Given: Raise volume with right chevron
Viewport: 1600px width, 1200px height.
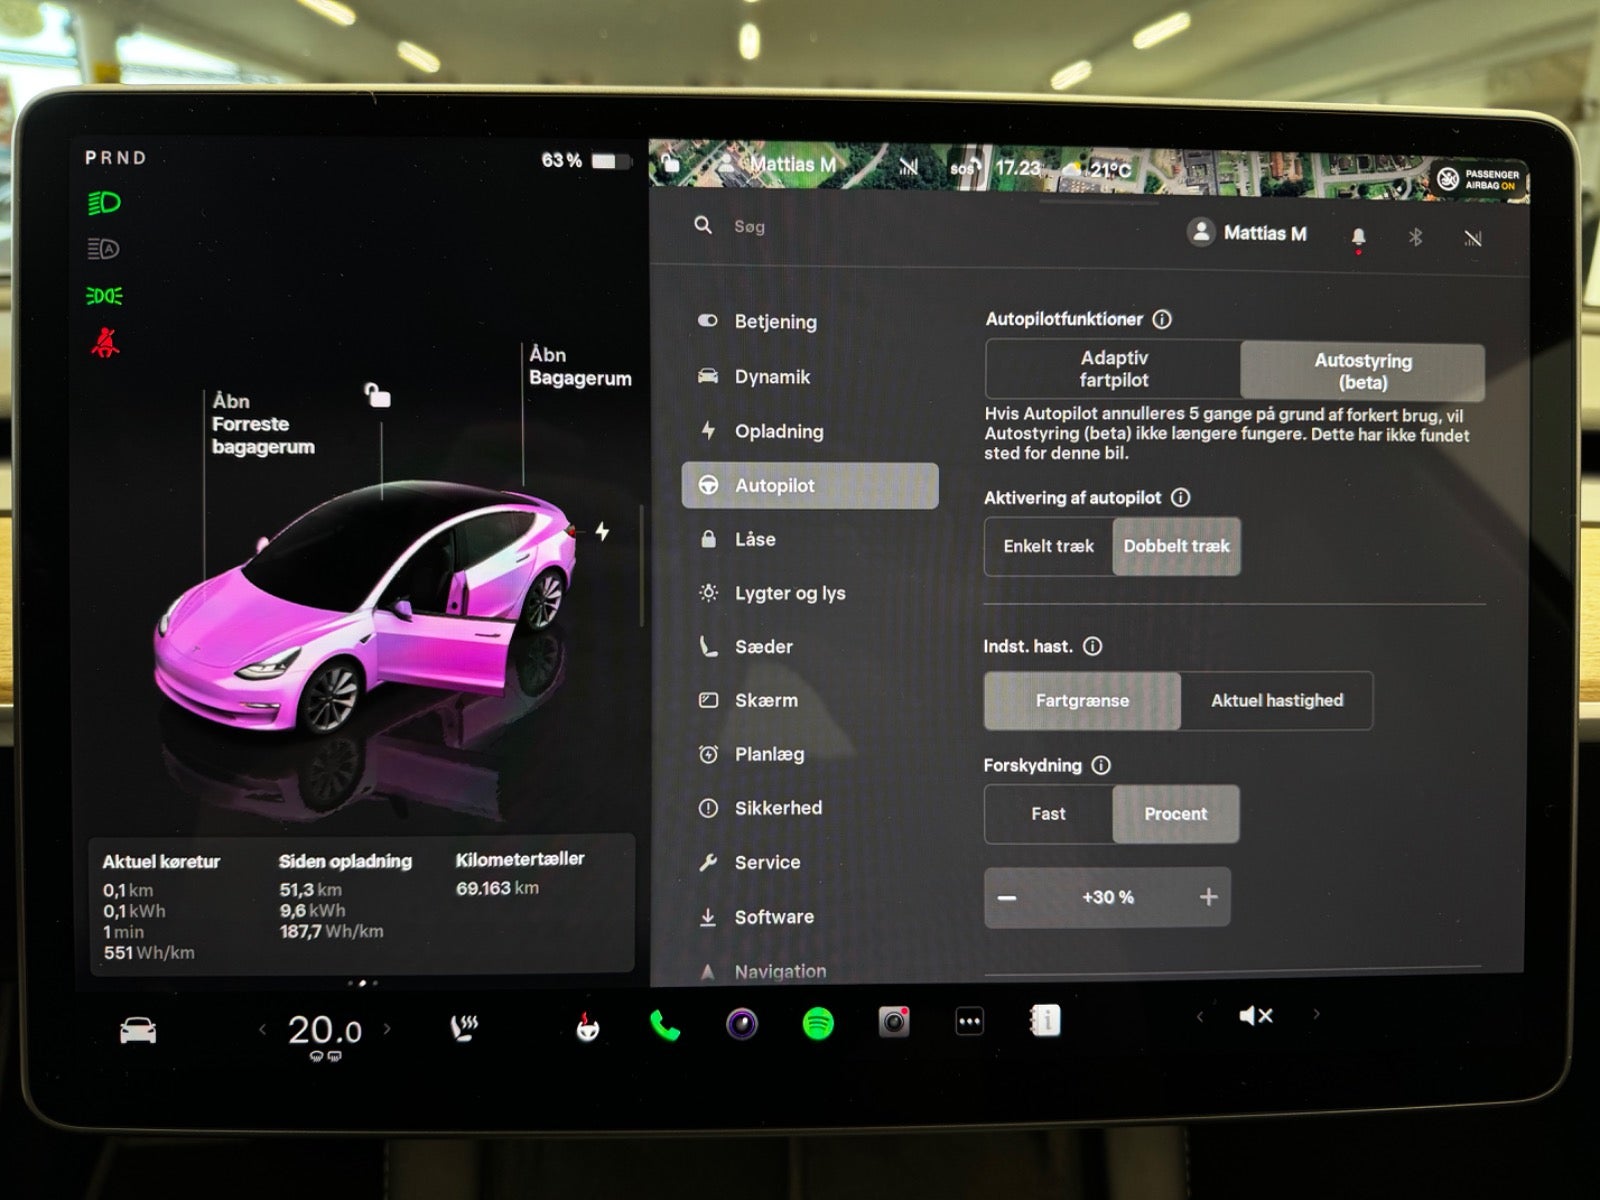Looking at the screenshot, I should coord(1316,1014).
